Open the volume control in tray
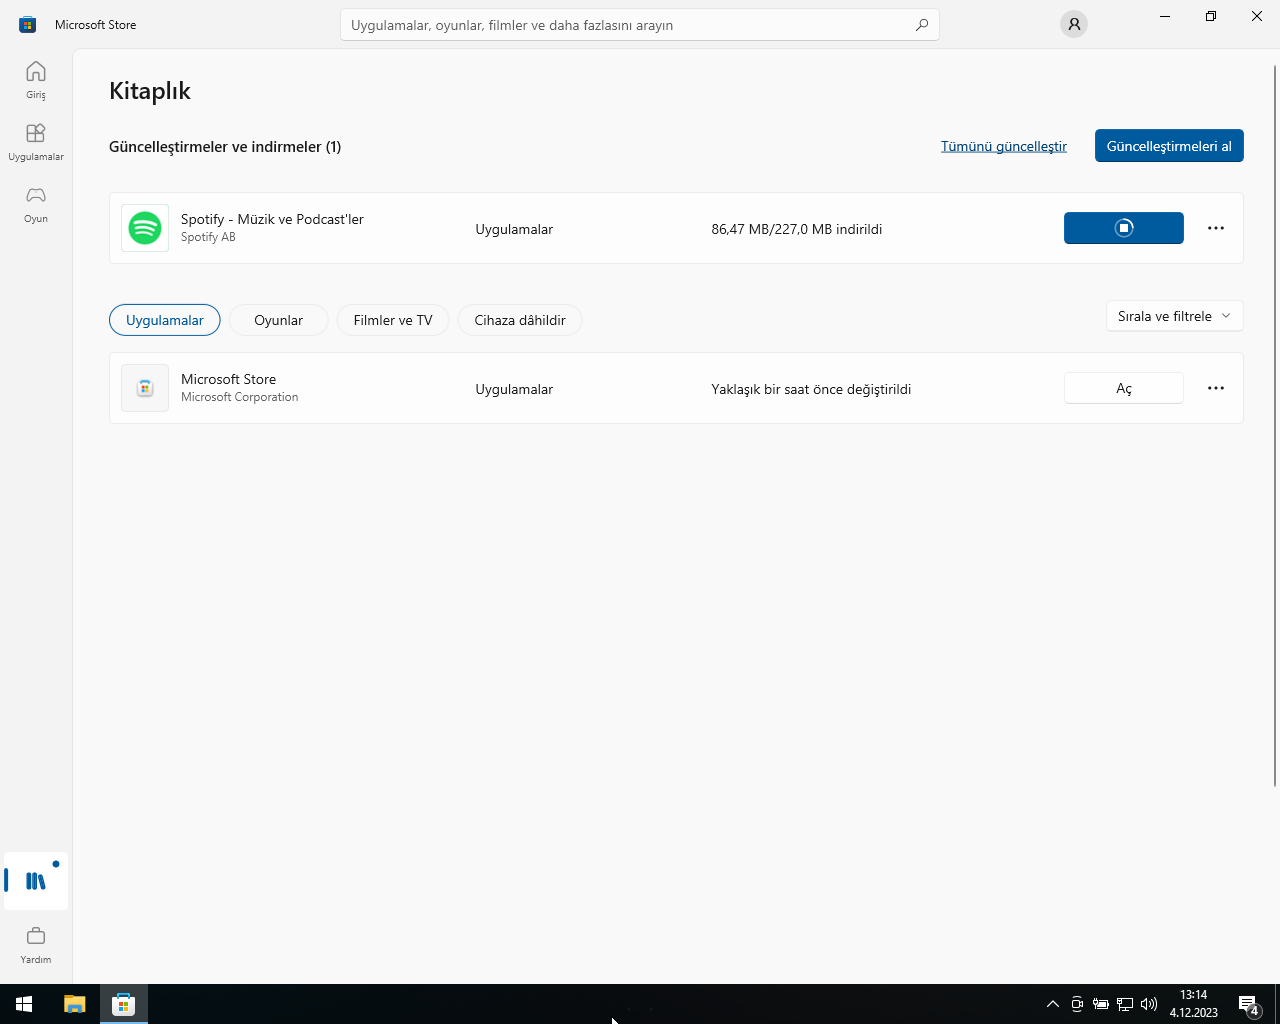This screenshot has width=1280, height=1024. coord(1149,1004)
